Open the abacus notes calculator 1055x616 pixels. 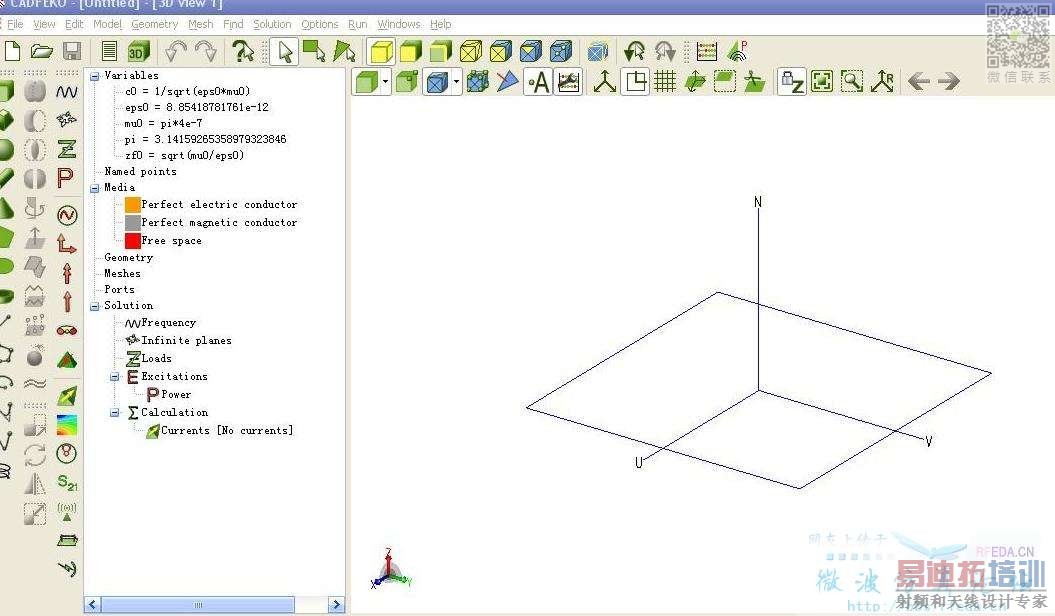[x=706, y=51]
